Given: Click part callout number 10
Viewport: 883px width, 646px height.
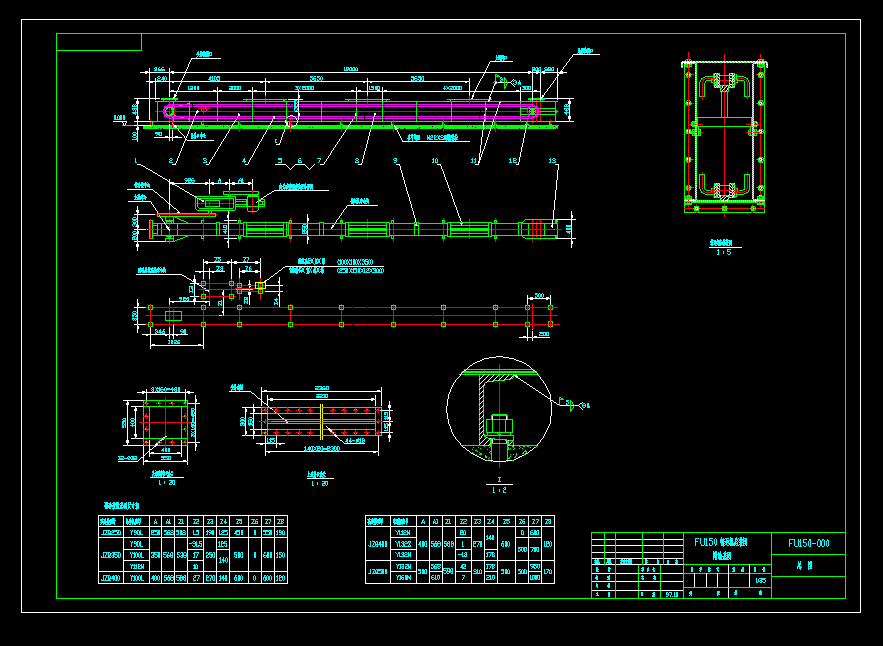Looking at the screenshot, I should coord(435,161).
